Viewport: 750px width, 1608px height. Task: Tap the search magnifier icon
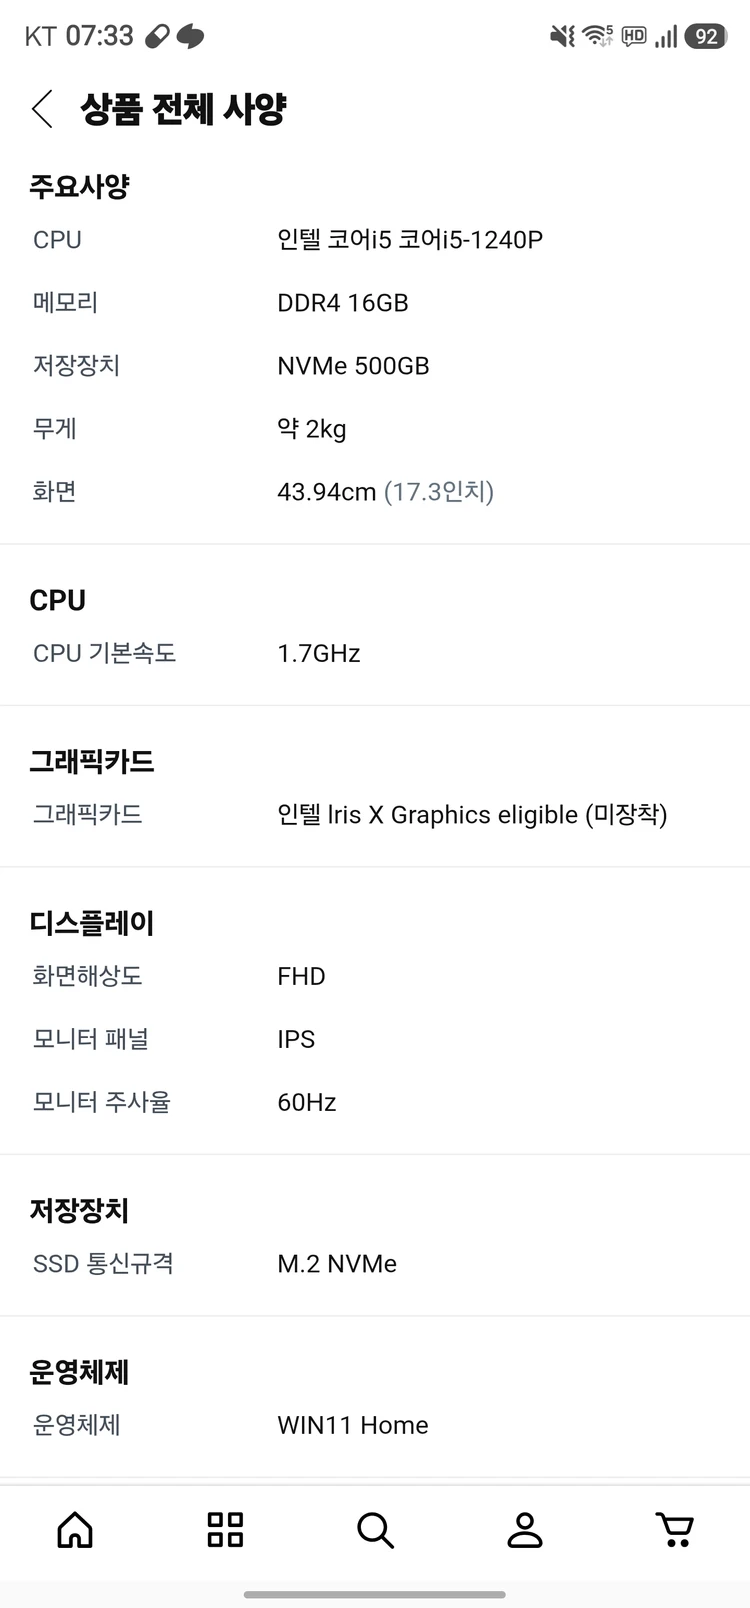pos(375,1529)
